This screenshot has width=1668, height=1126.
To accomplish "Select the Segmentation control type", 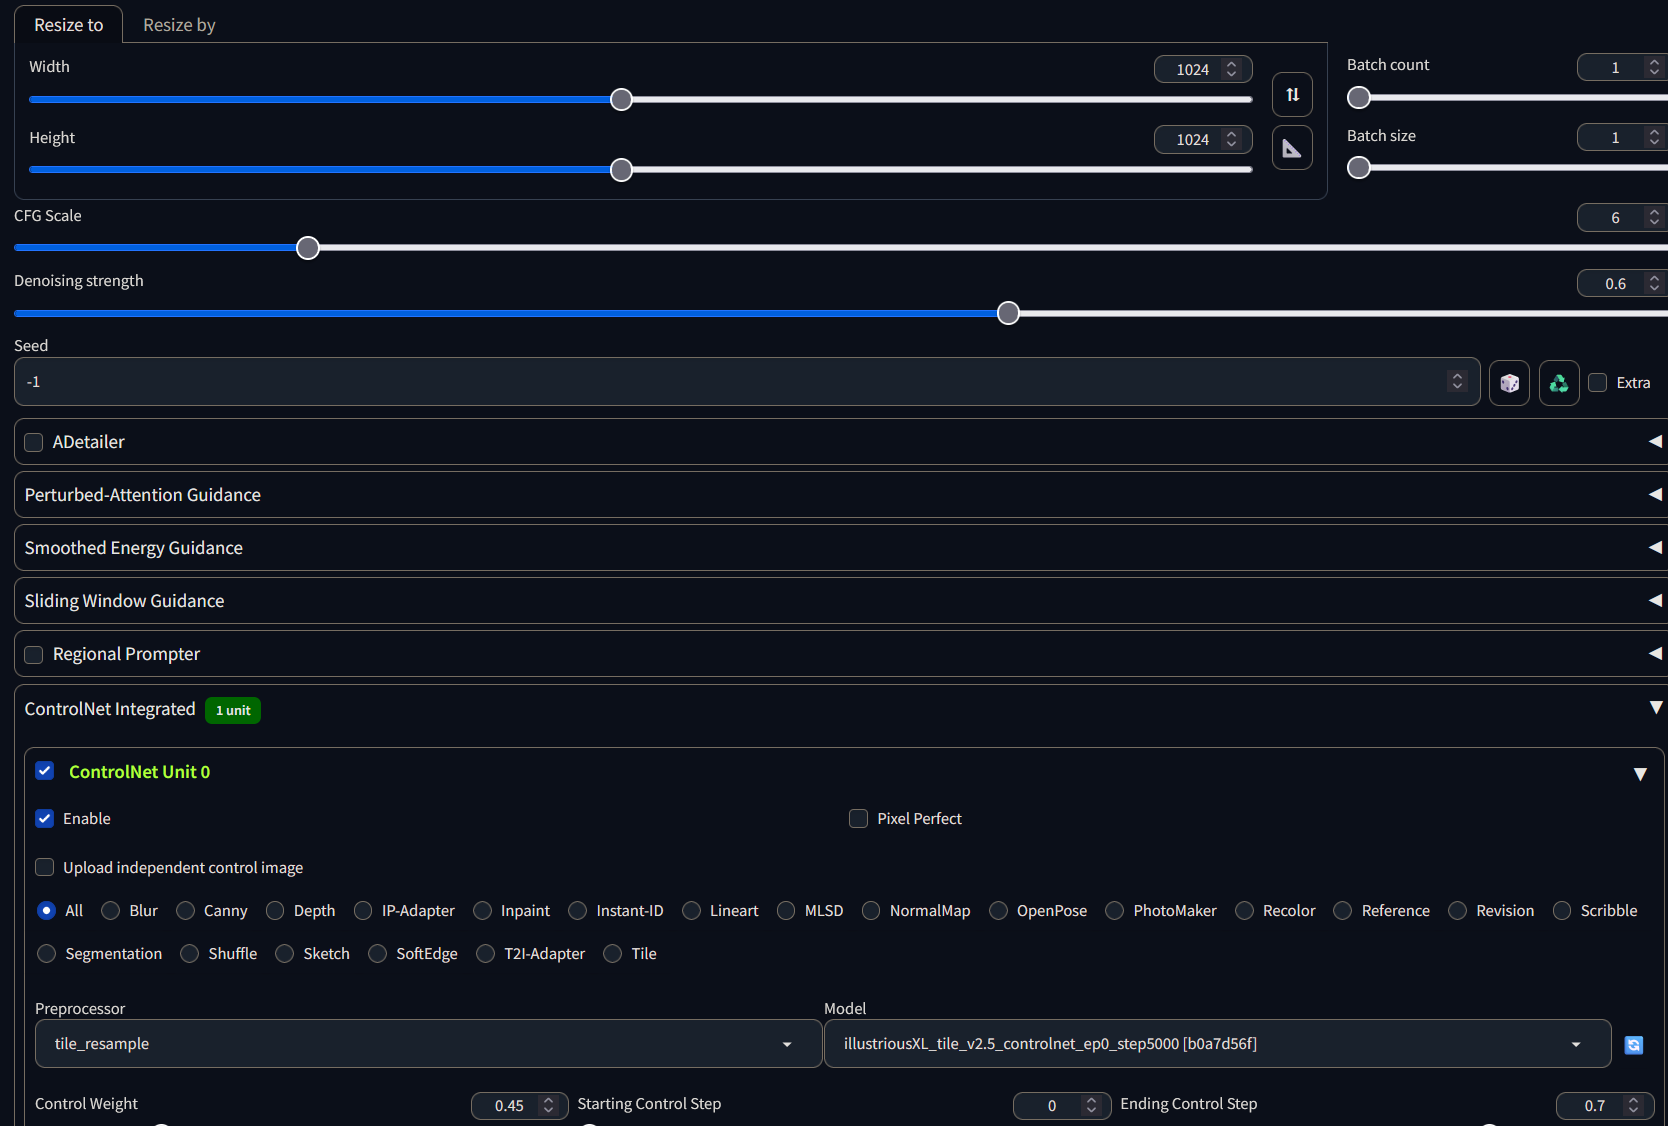I will (47, 954).
